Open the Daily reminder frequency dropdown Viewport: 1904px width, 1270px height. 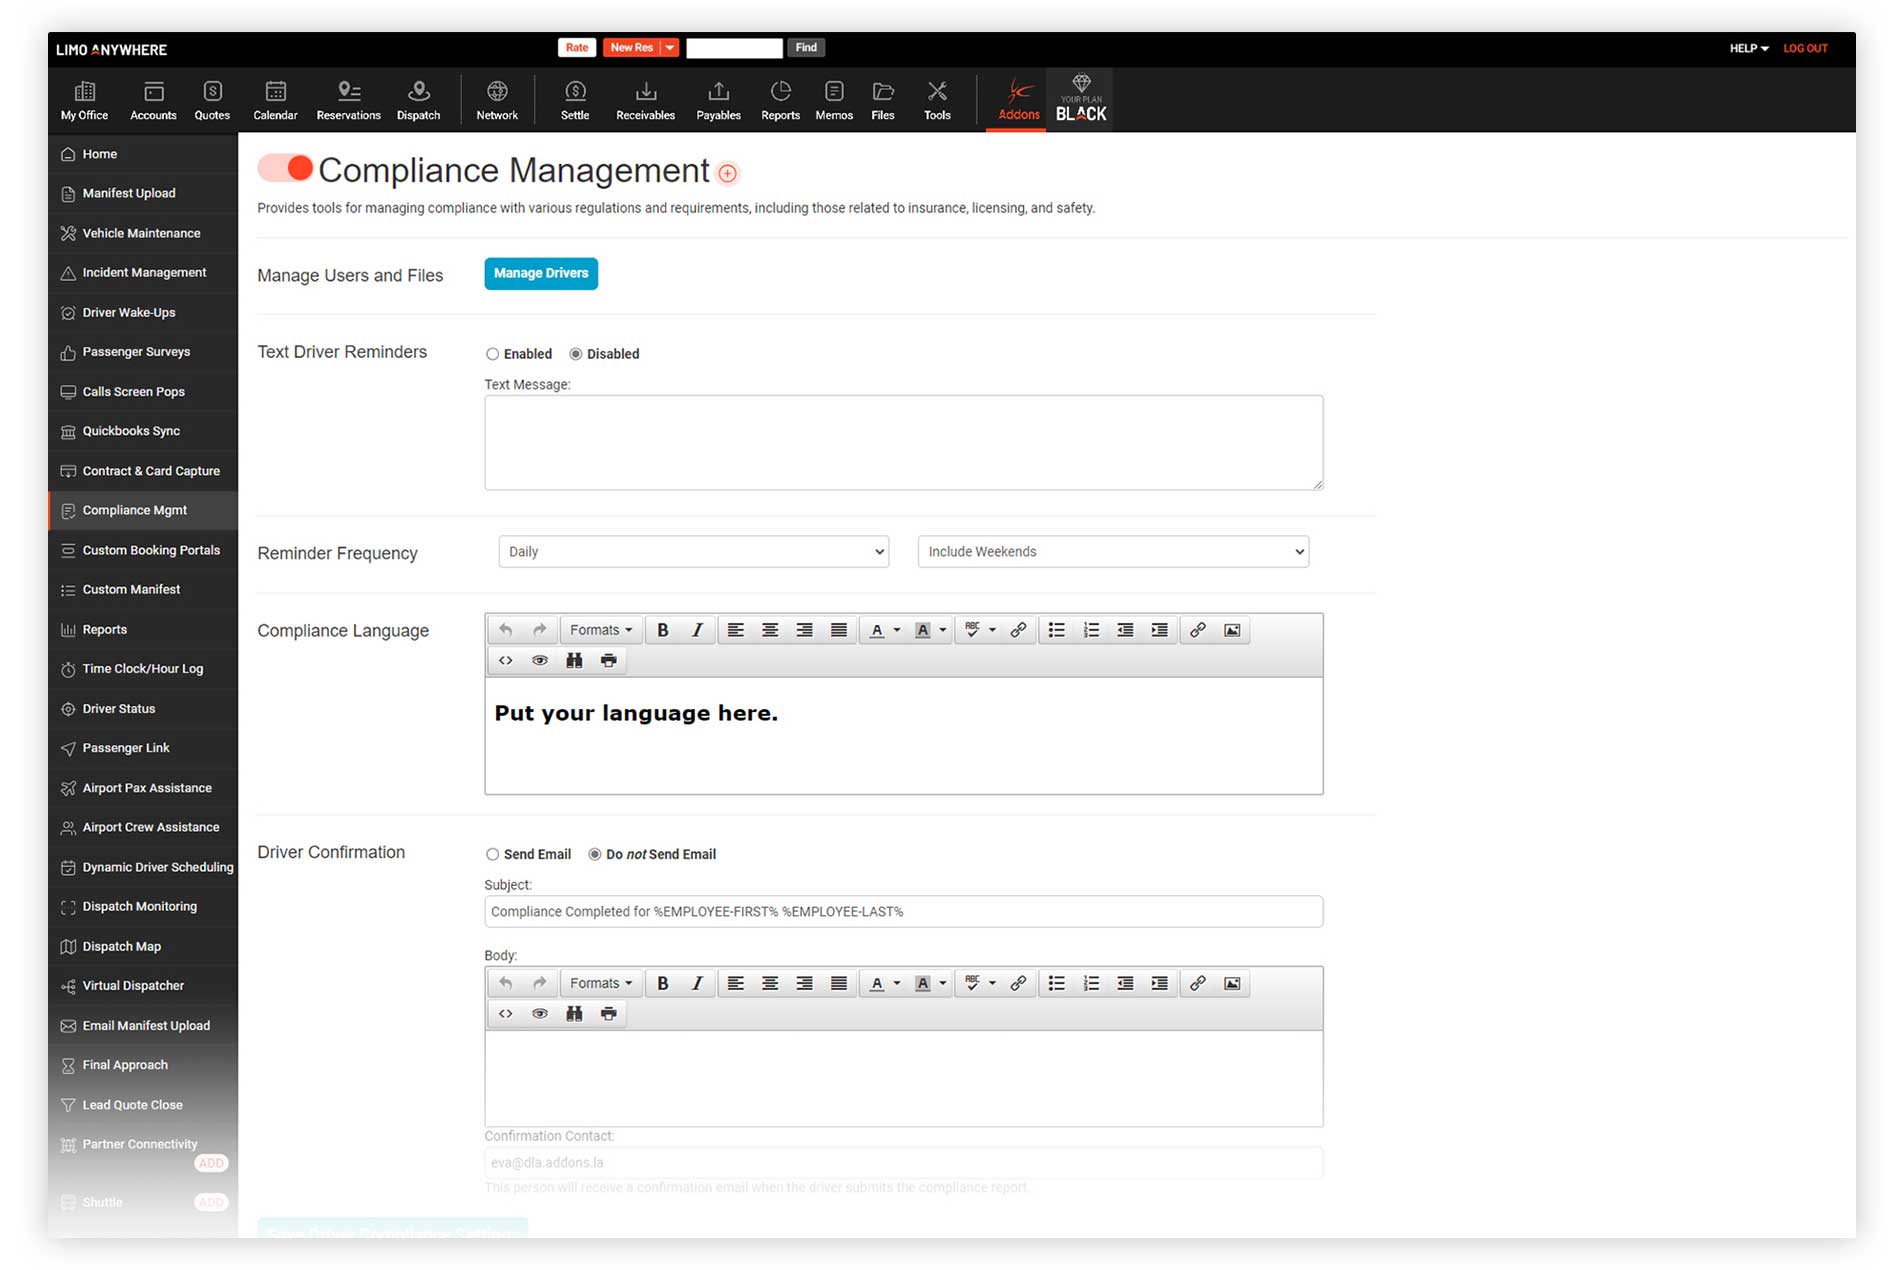pos(693,552)
